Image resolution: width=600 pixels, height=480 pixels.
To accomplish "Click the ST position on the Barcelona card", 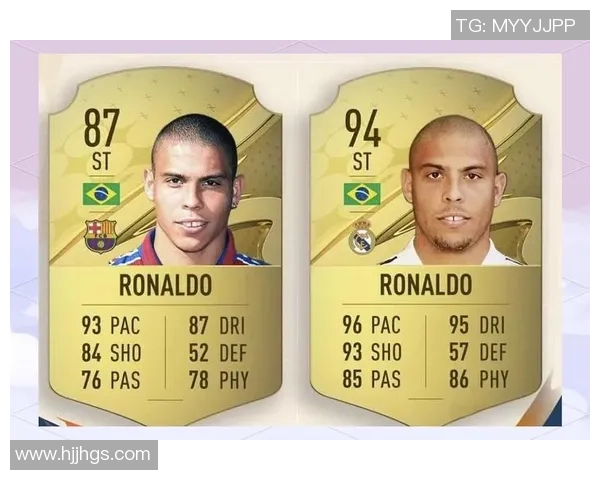I will (101, 161).
